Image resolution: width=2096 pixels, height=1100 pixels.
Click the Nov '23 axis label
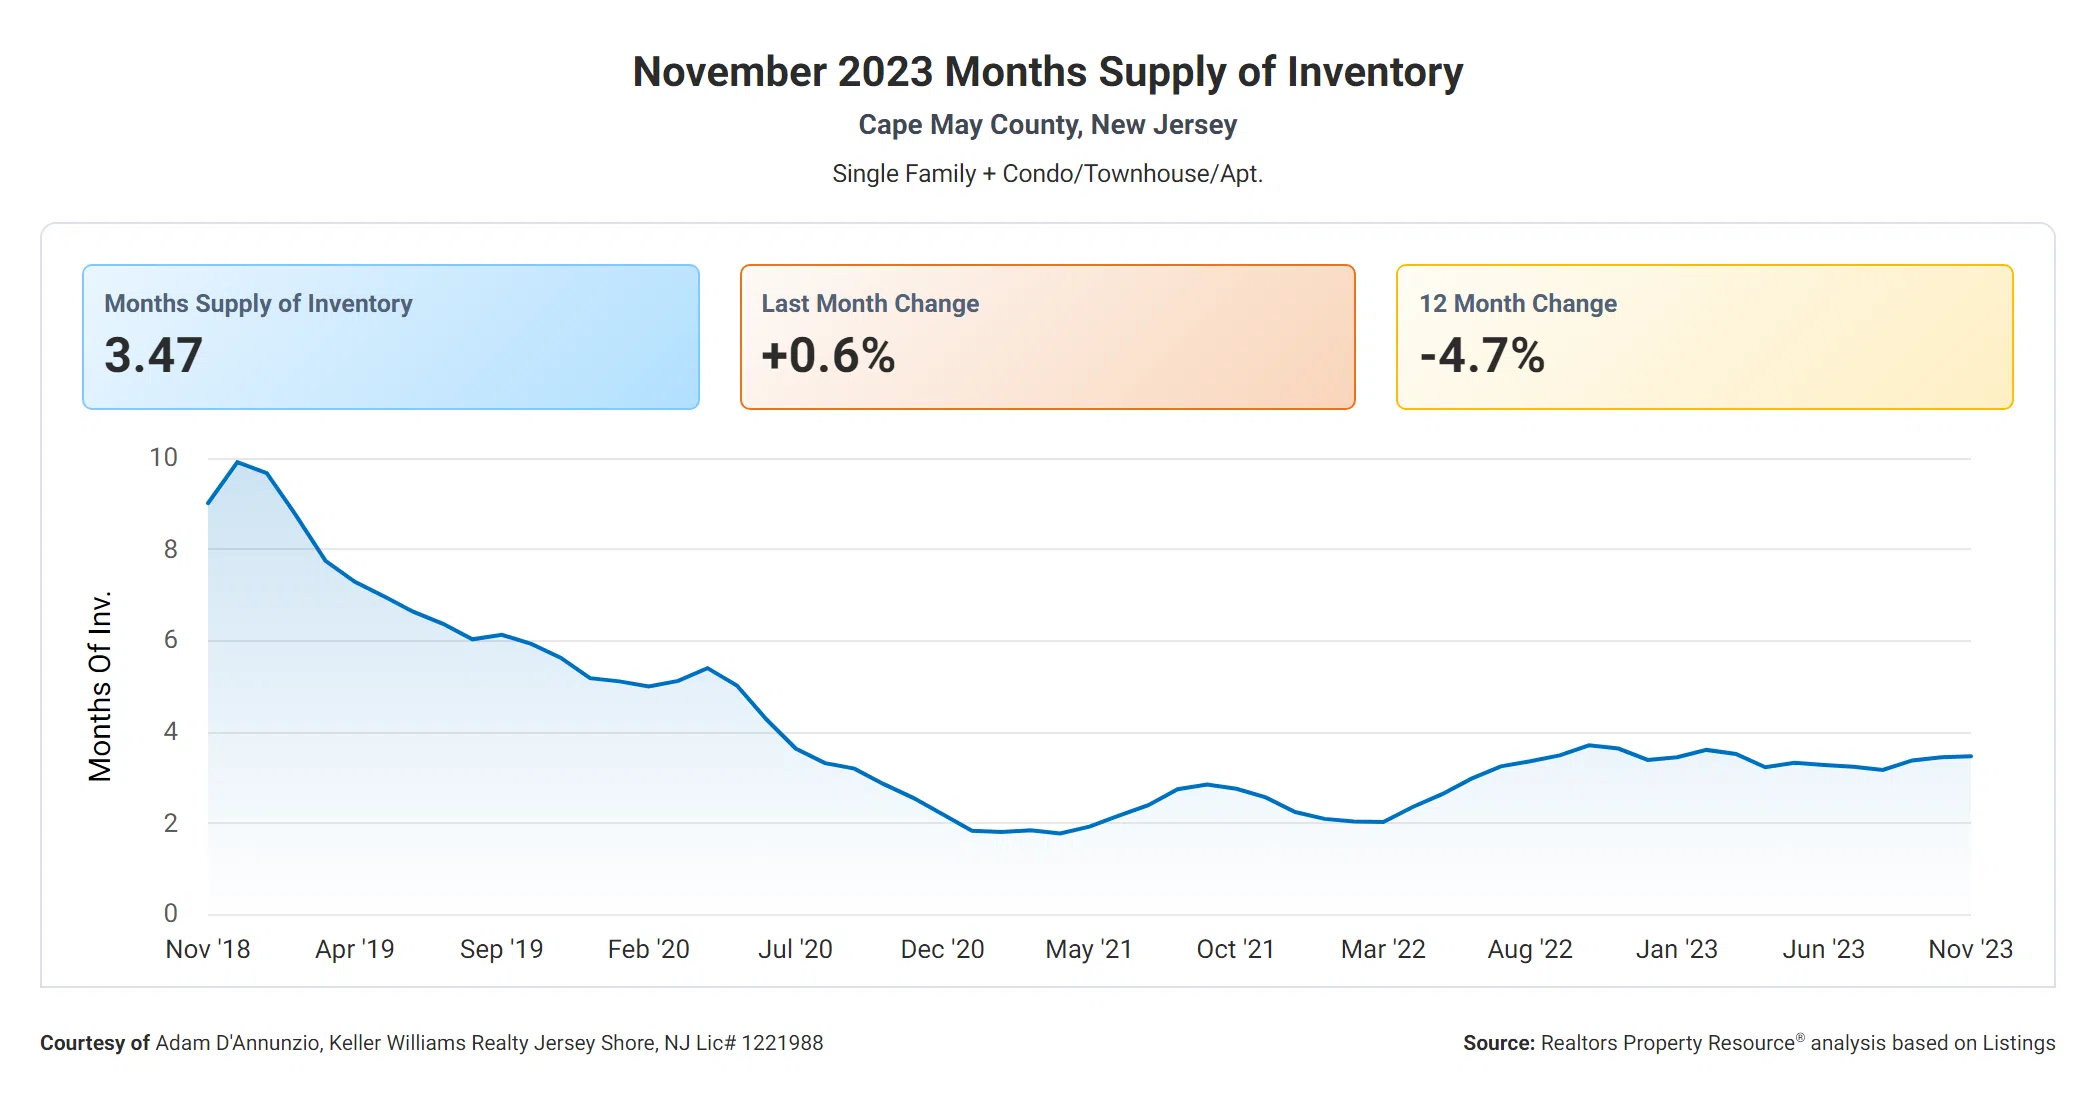click(x=1970, y=949)
